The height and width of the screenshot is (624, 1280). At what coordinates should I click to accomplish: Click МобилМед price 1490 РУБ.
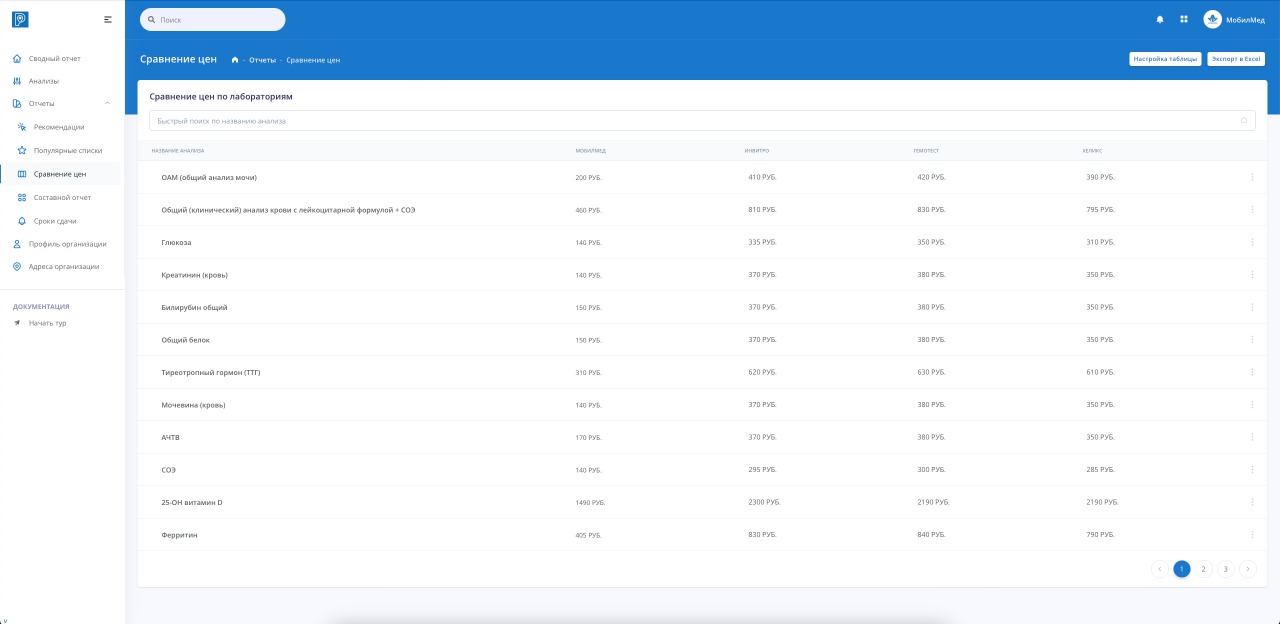point(590,502)
